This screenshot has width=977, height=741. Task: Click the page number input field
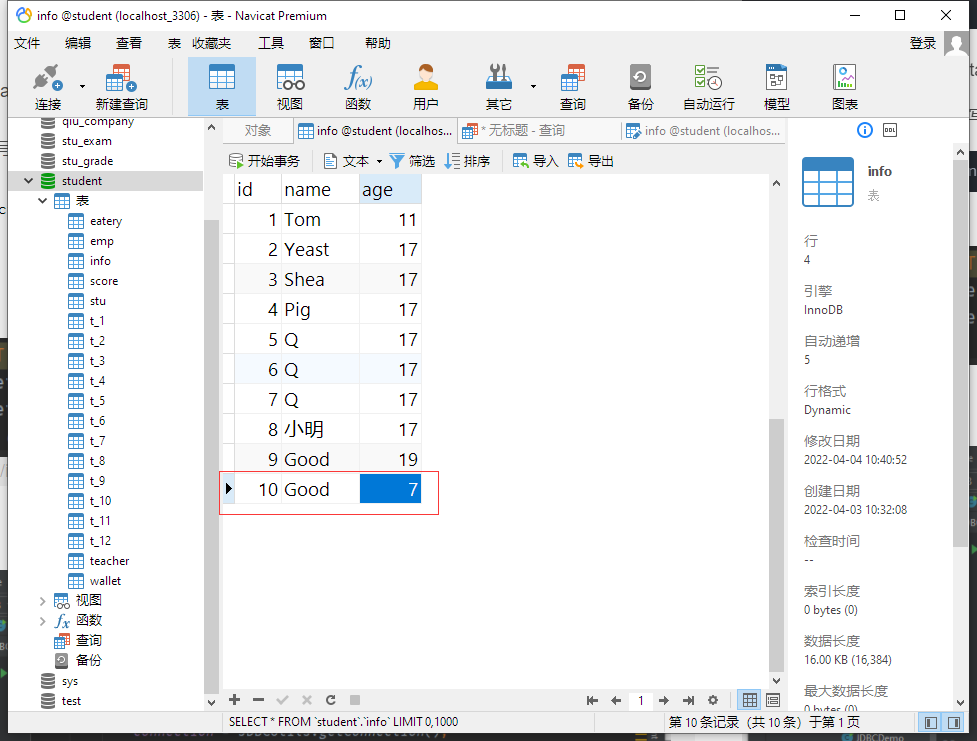point(640,700)
